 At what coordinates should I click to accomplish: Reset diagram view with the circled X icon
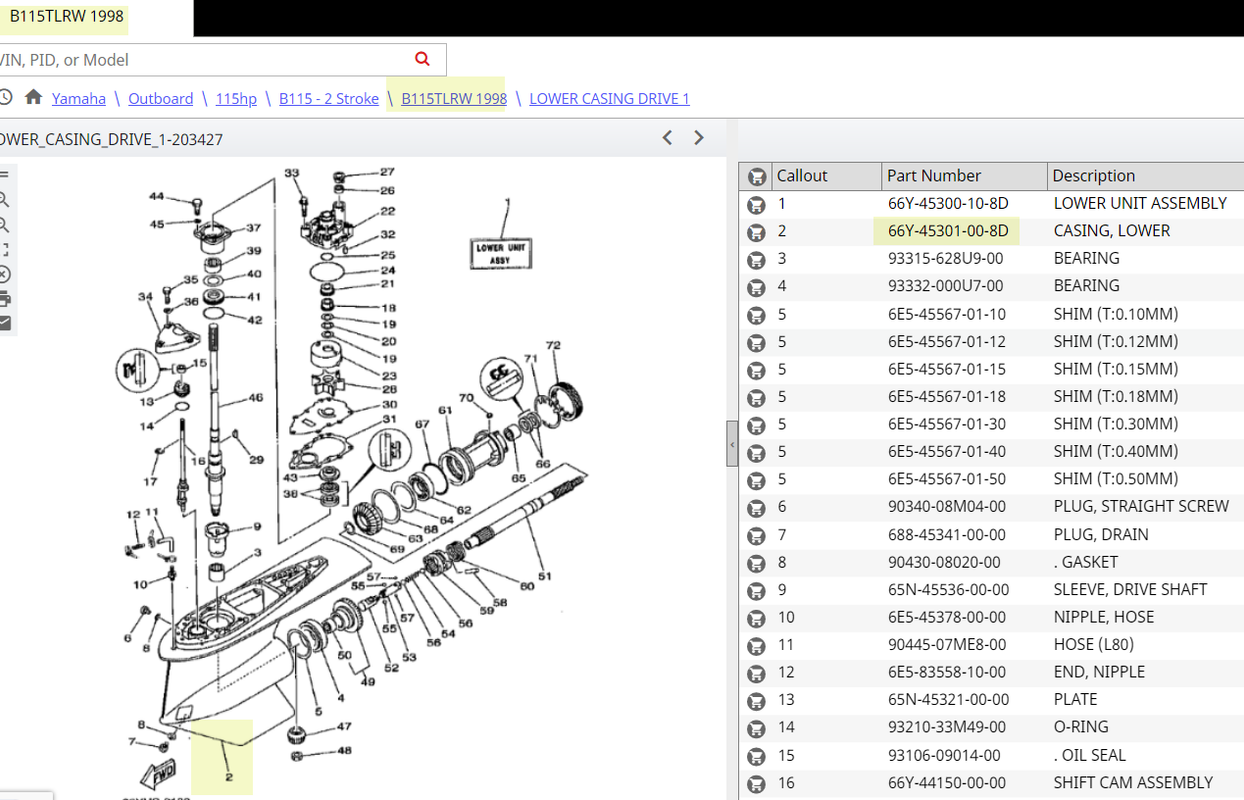[x=4, y=274]
